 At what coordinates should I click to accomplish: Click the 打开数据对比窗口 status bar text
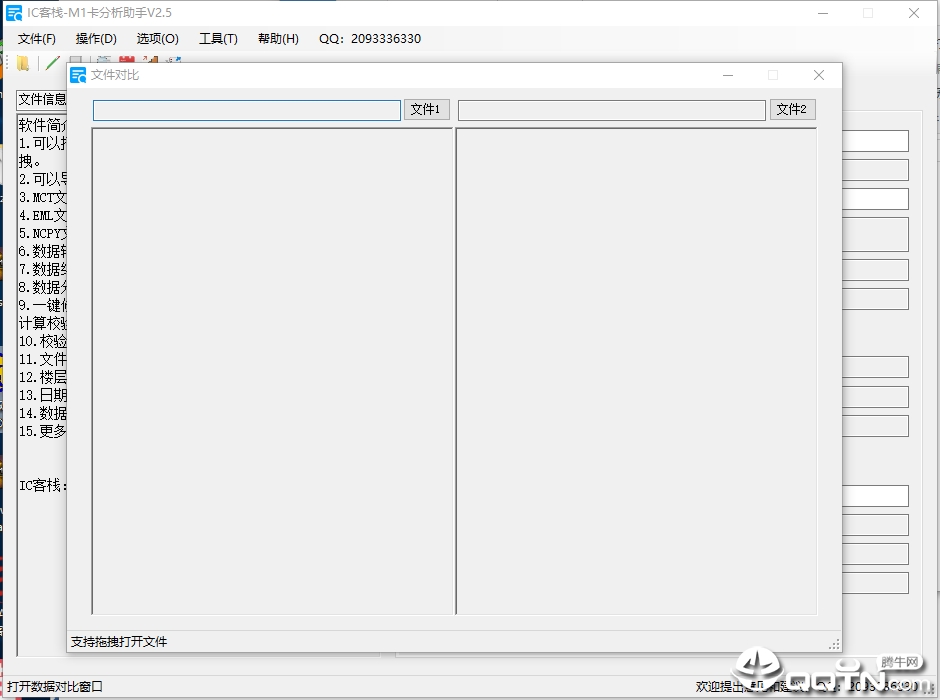[x=55, y=687]
